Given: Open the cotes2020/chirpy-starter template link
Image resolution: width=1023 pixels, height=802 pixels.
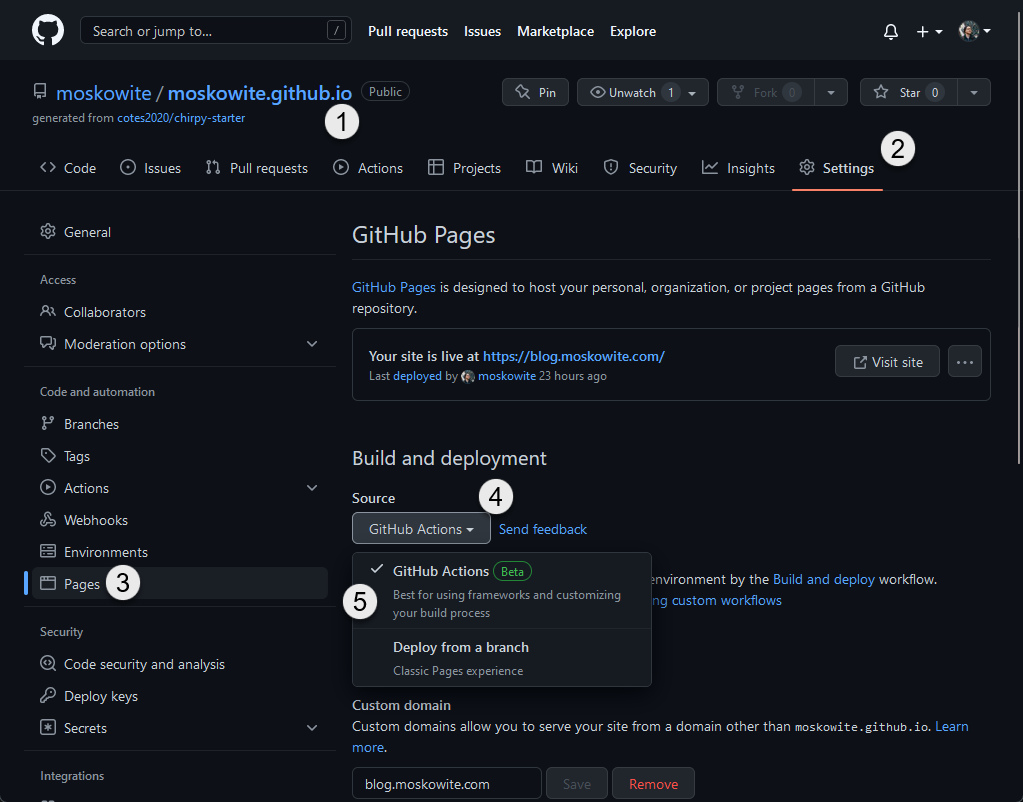Looking at the screenshot, I should click(181, 118).
